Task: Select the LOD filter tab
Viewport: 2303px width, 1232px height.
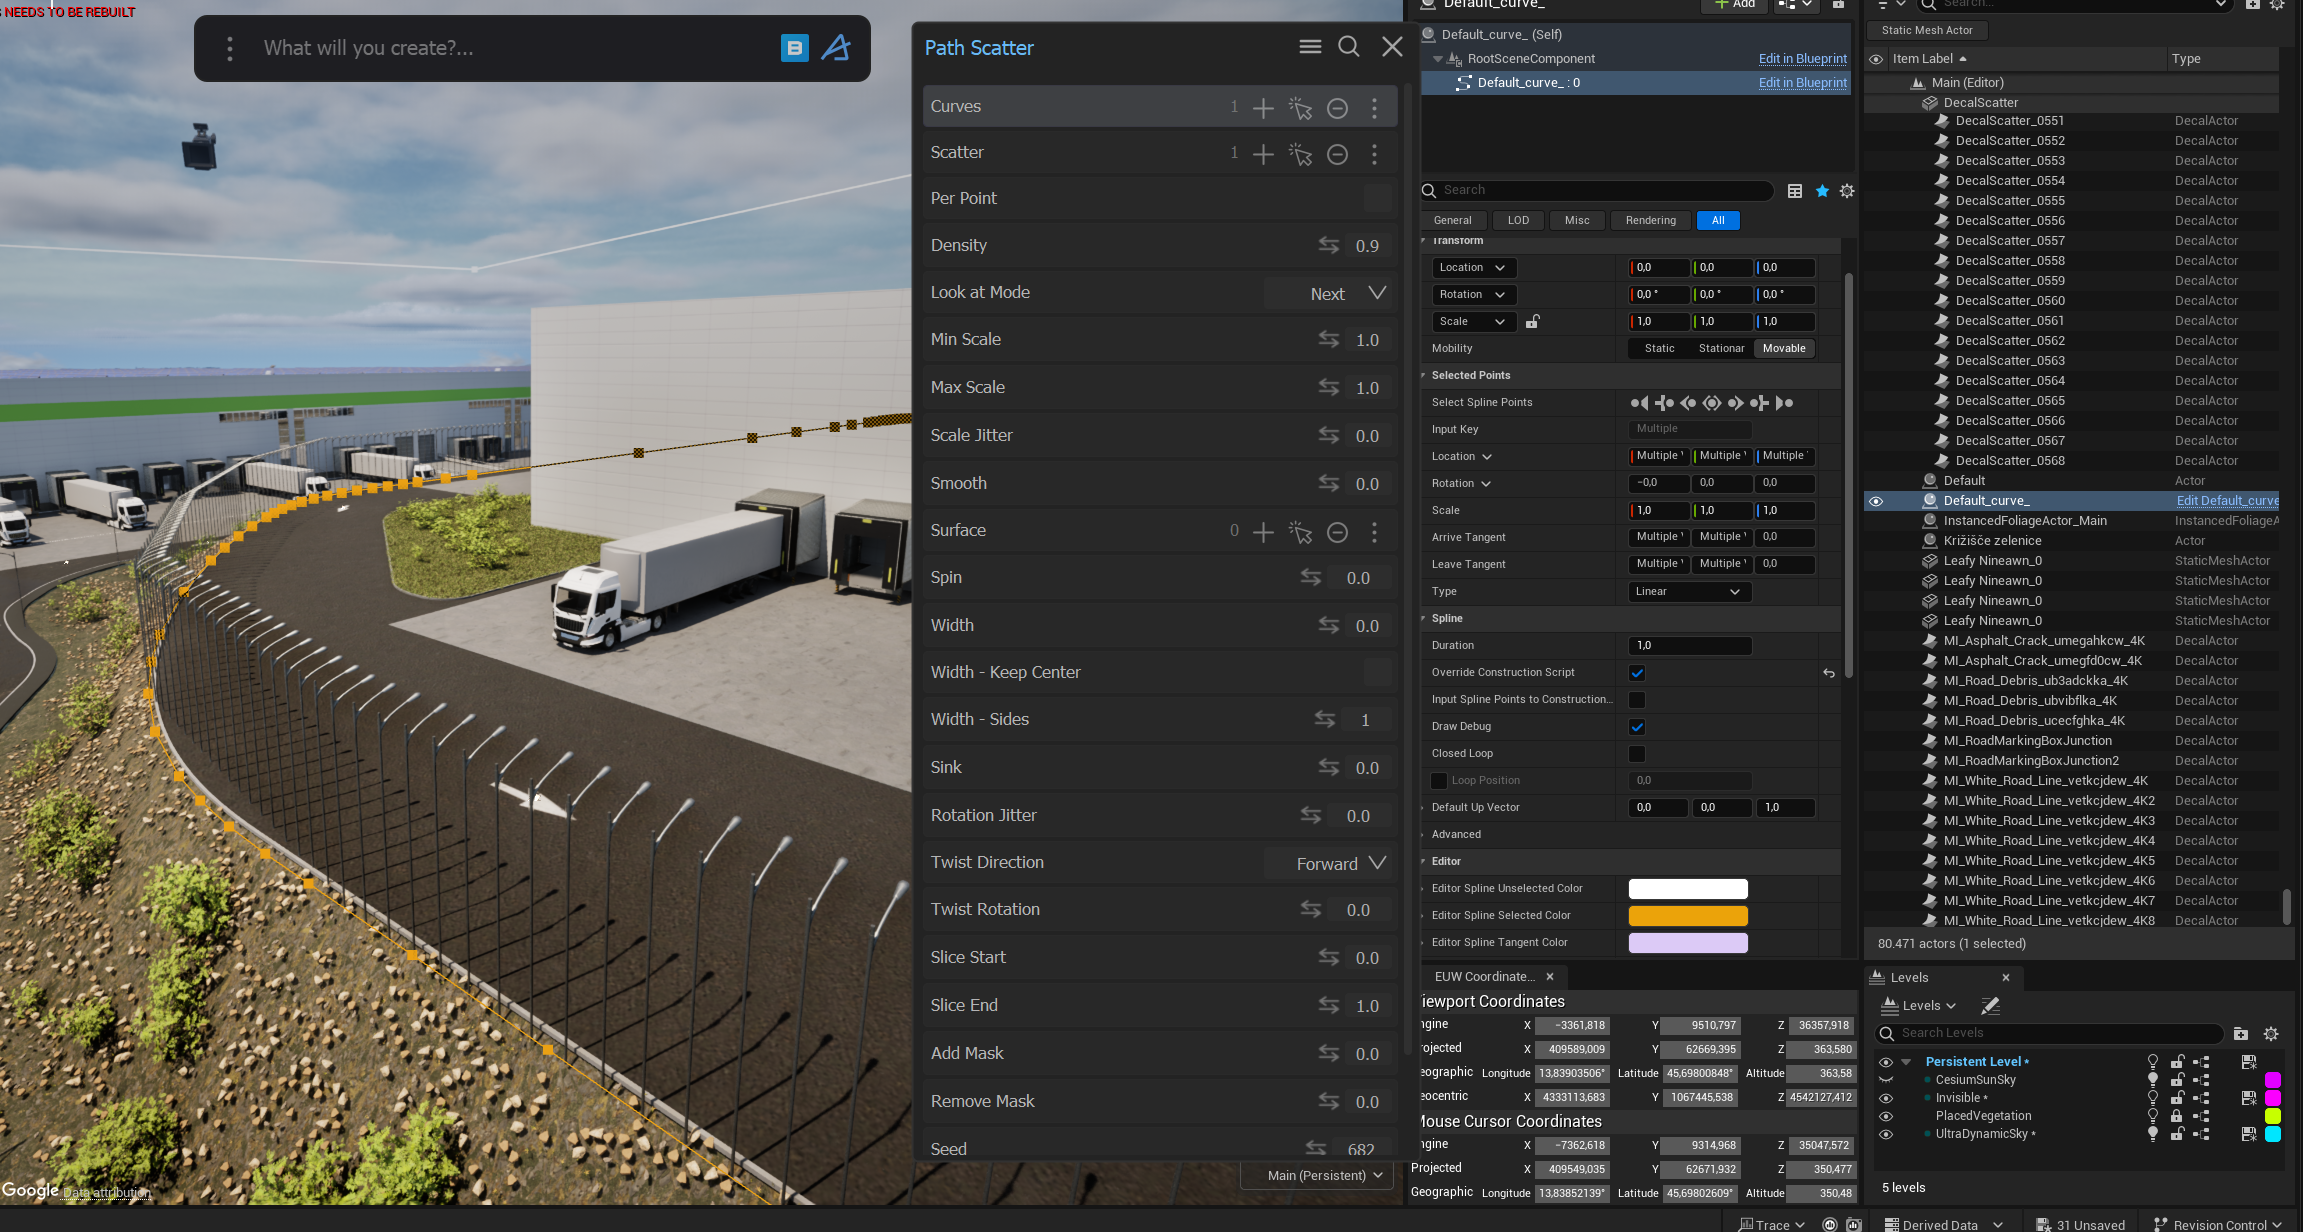Action: (x=1518, y=221)
